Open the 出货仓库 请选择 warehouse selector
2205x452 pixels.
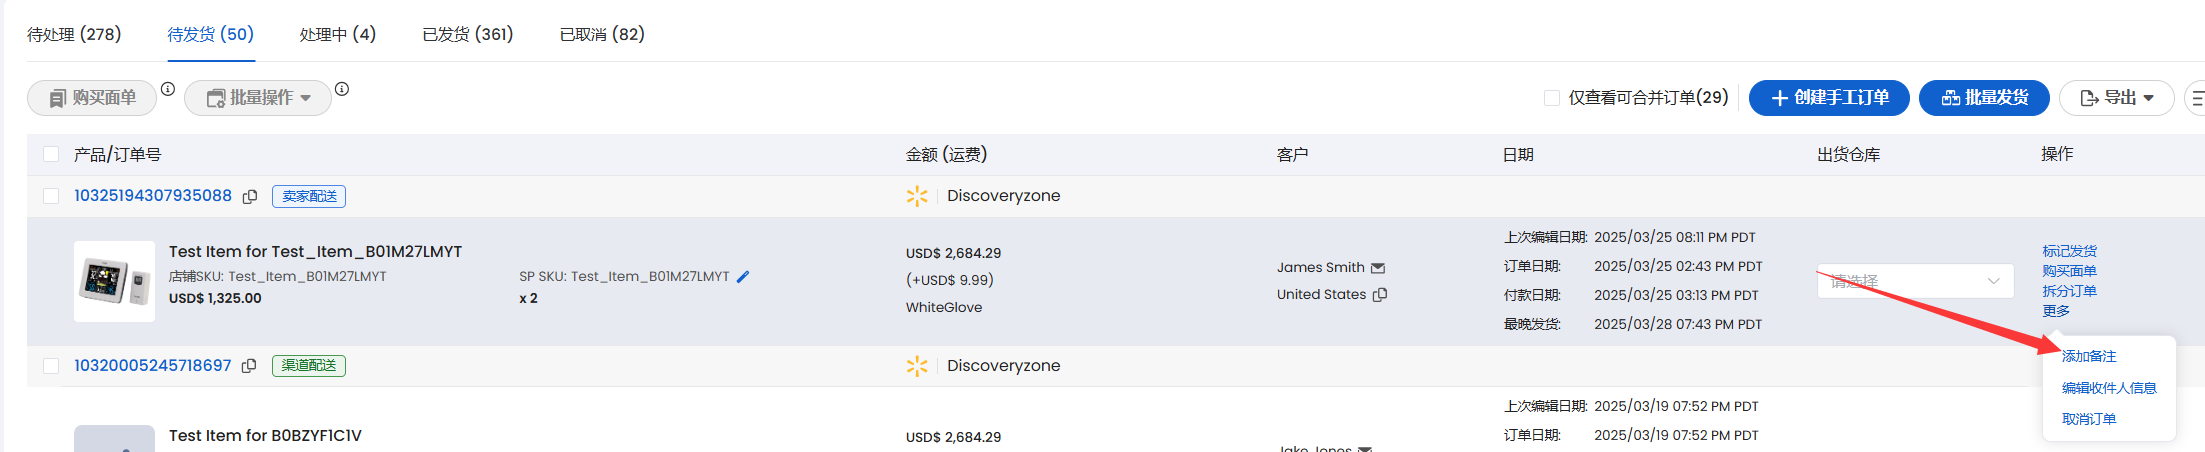point(1915,281)
